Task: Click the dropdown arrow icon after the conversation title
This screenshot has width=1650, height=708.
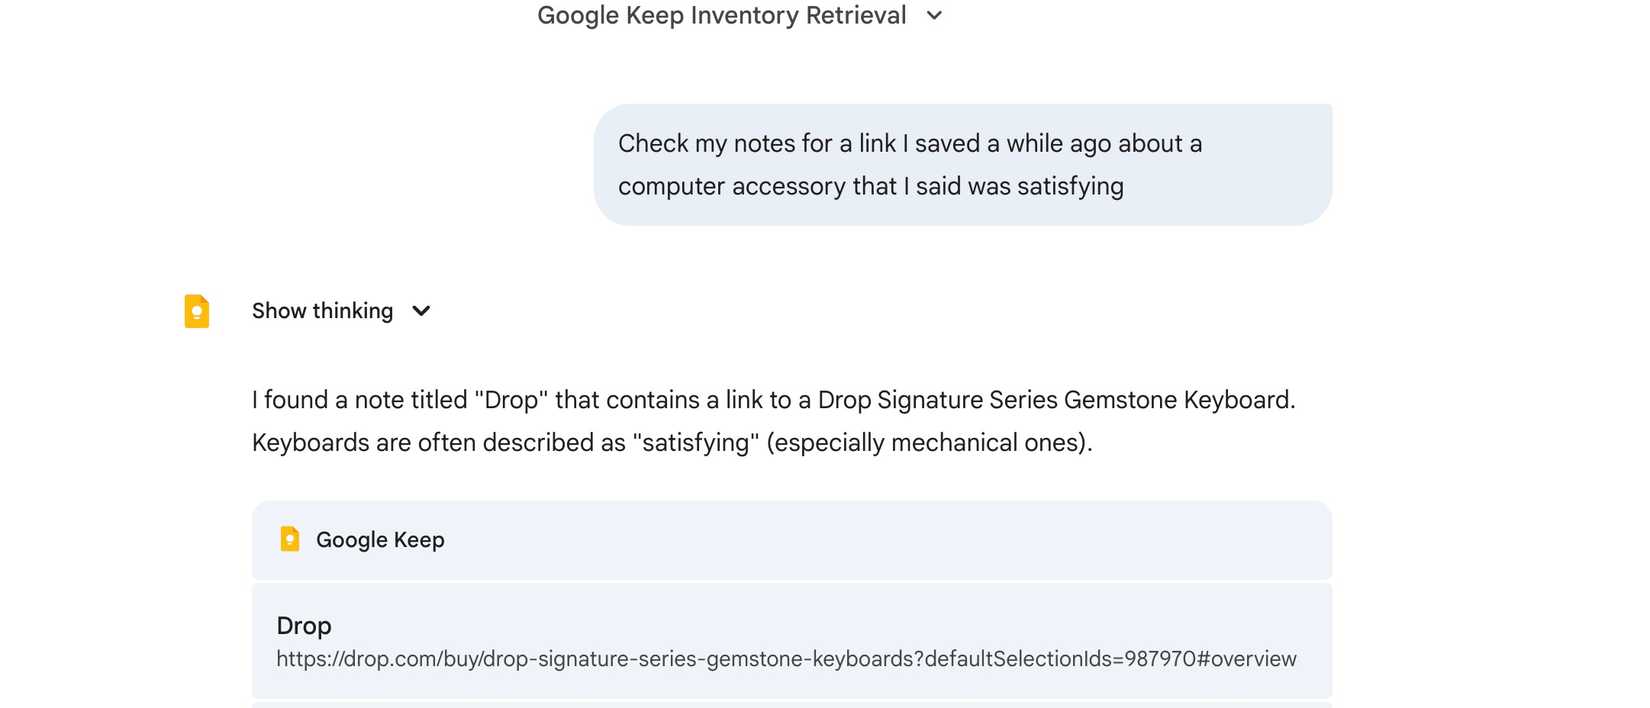Action: [933, 16]
